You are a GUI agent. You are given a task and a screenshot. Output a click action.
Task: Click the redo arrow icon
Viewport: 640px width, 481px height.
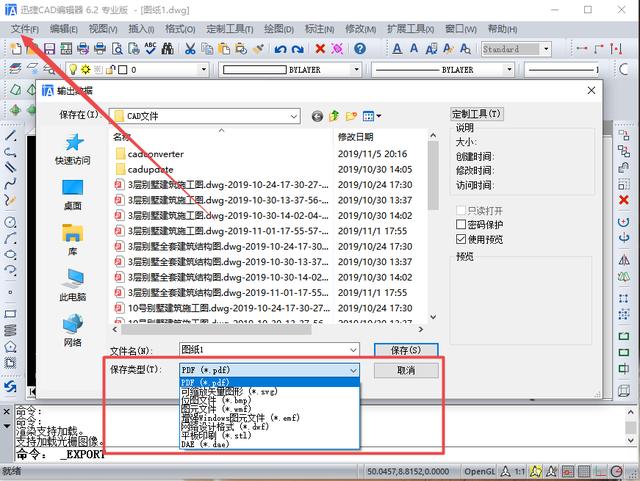298,49
